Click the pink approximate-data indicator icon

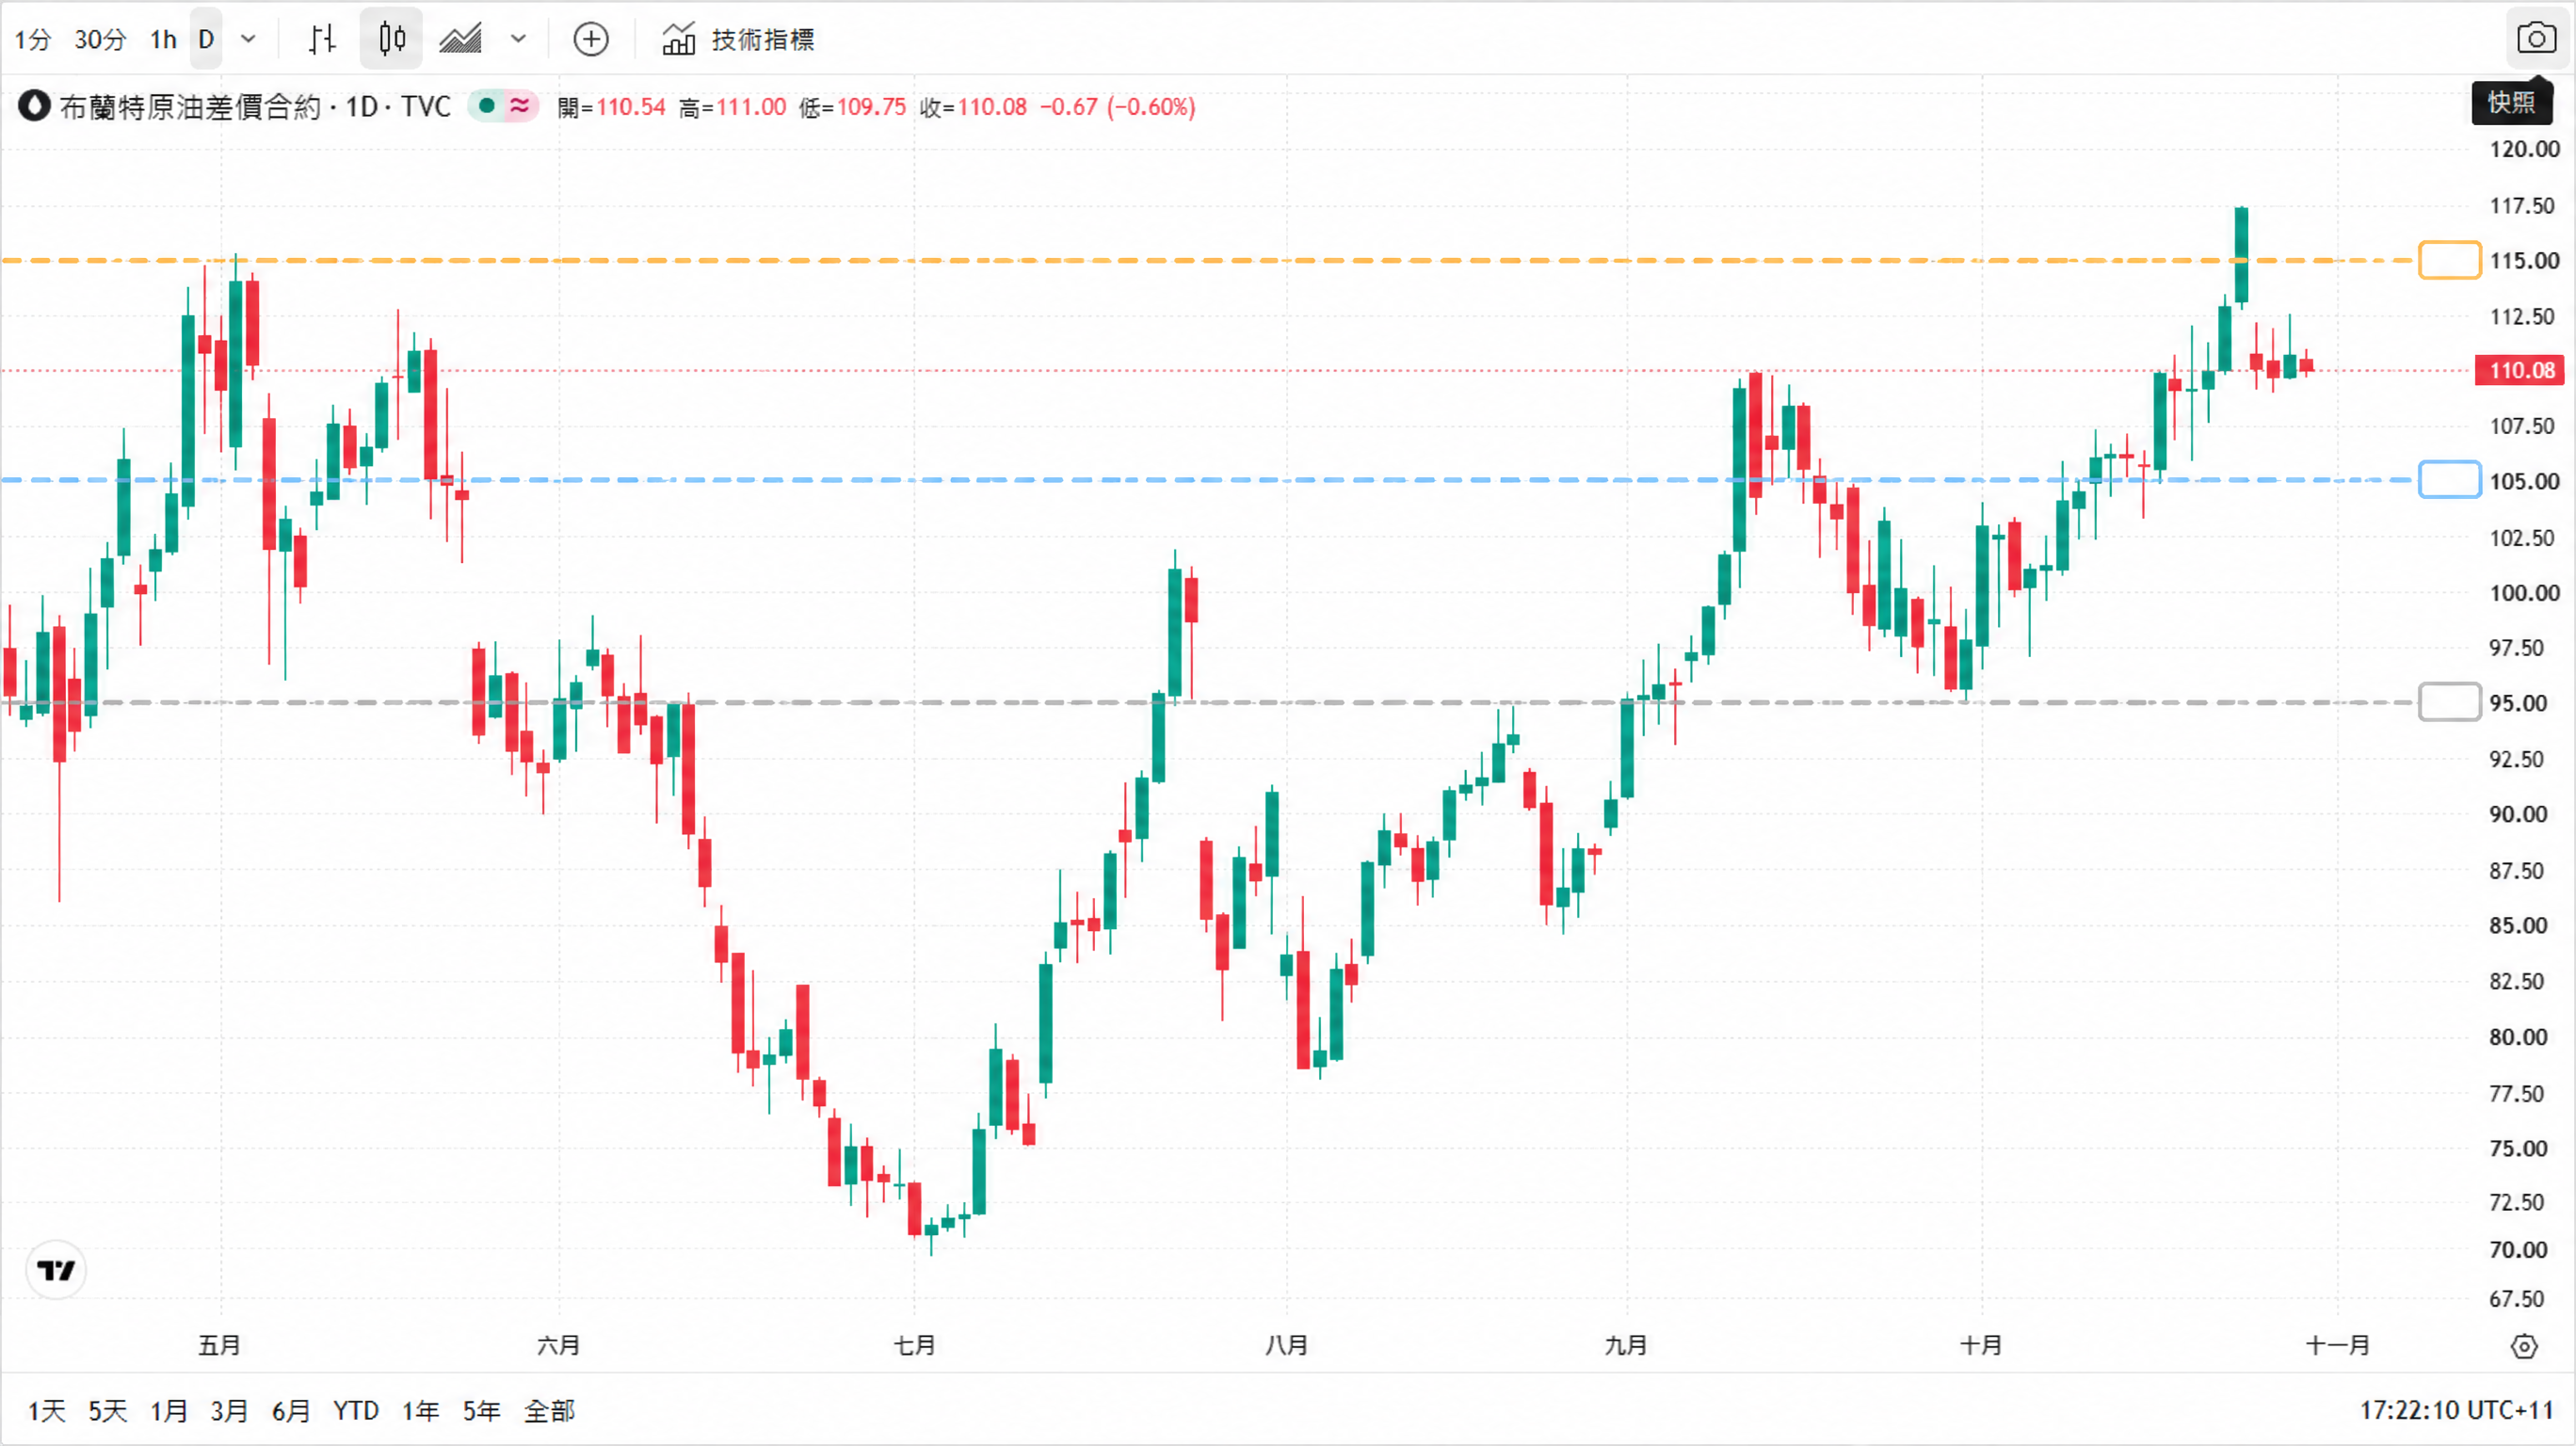(x=520, y=105)
